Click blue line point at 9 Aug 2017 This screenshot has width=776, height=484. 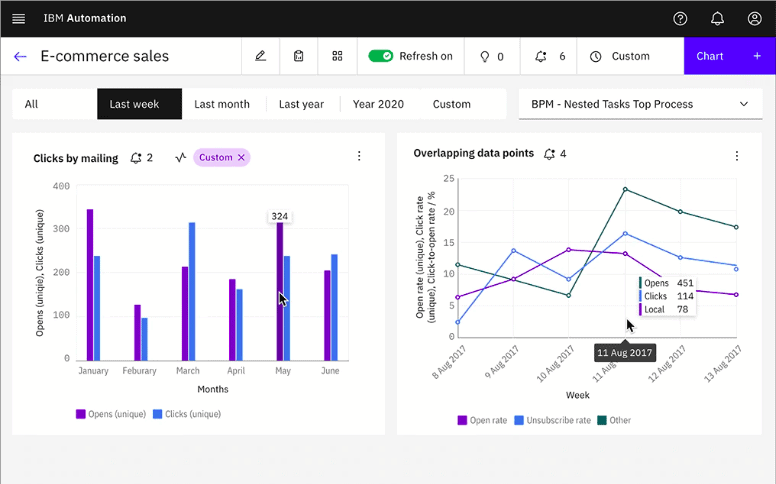(514, 251)
